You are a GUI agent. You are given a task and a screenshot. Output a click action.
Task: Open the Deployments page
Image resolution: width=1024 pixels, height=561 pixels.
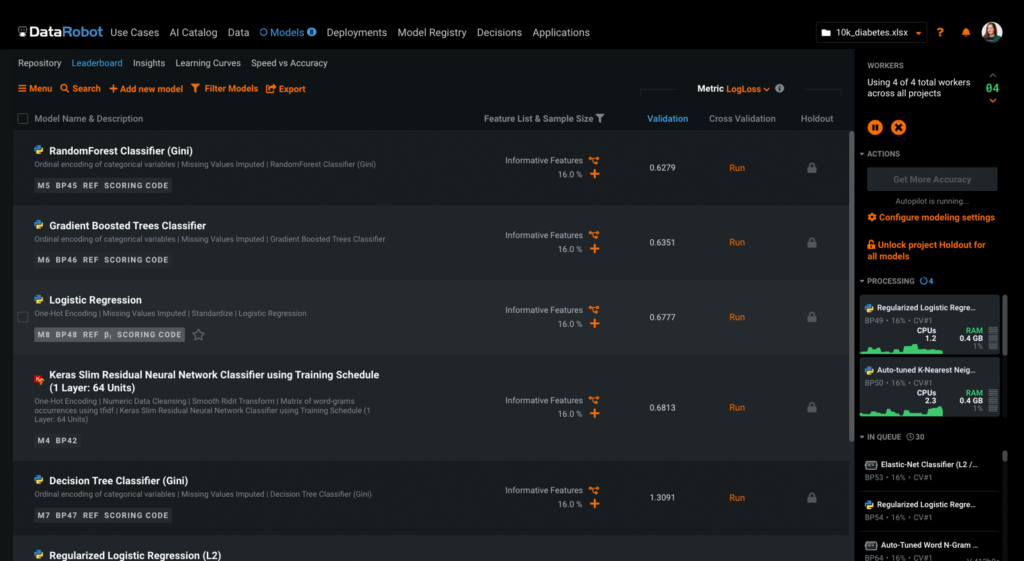coord(357,32)
